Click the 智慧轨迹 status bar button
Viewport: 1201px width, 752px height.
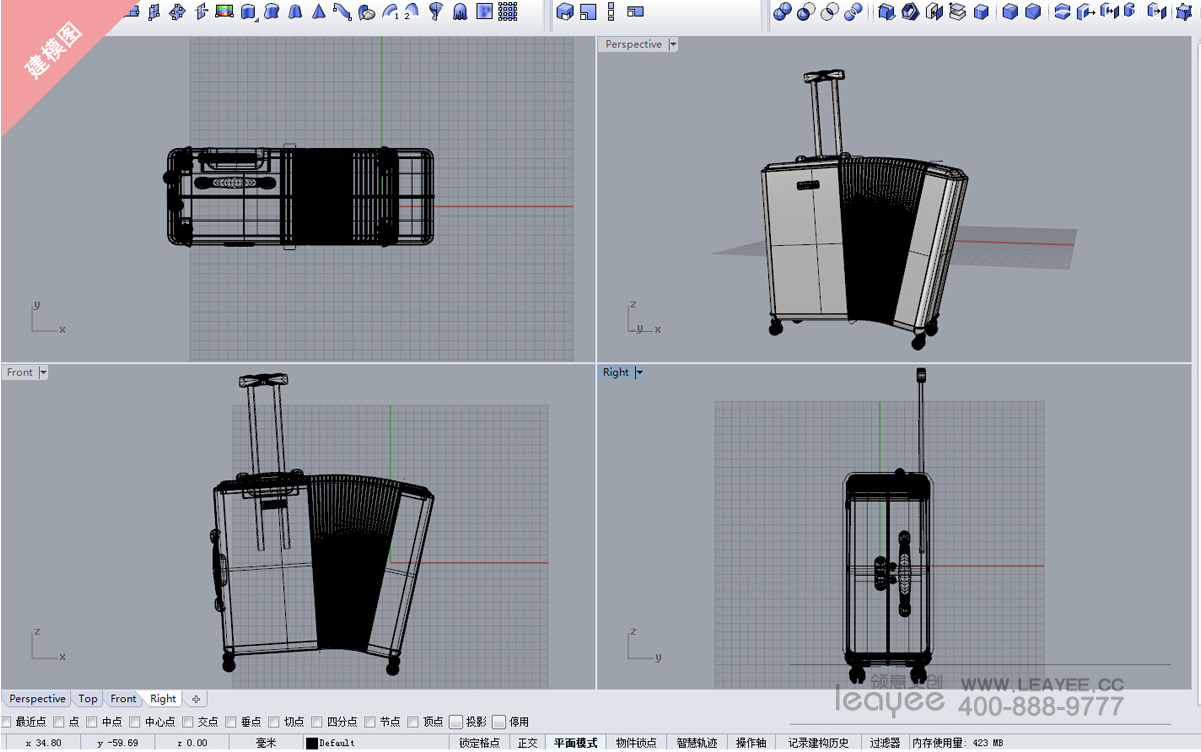point(696,743)
